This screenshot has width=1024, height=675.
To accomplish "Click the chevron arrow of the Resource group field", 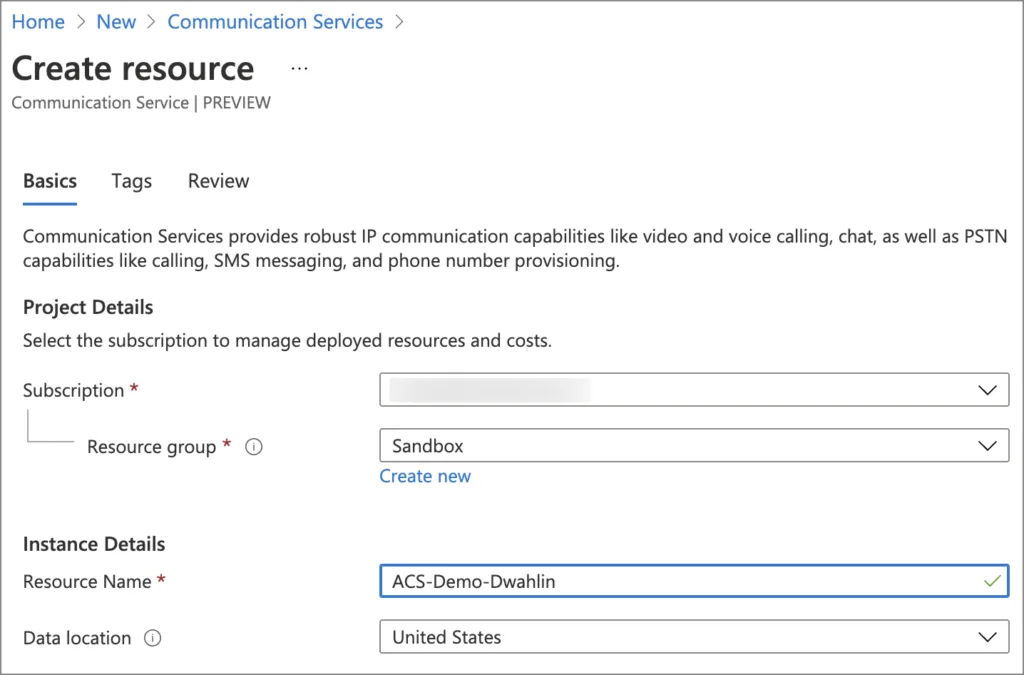I will (987, 446).
